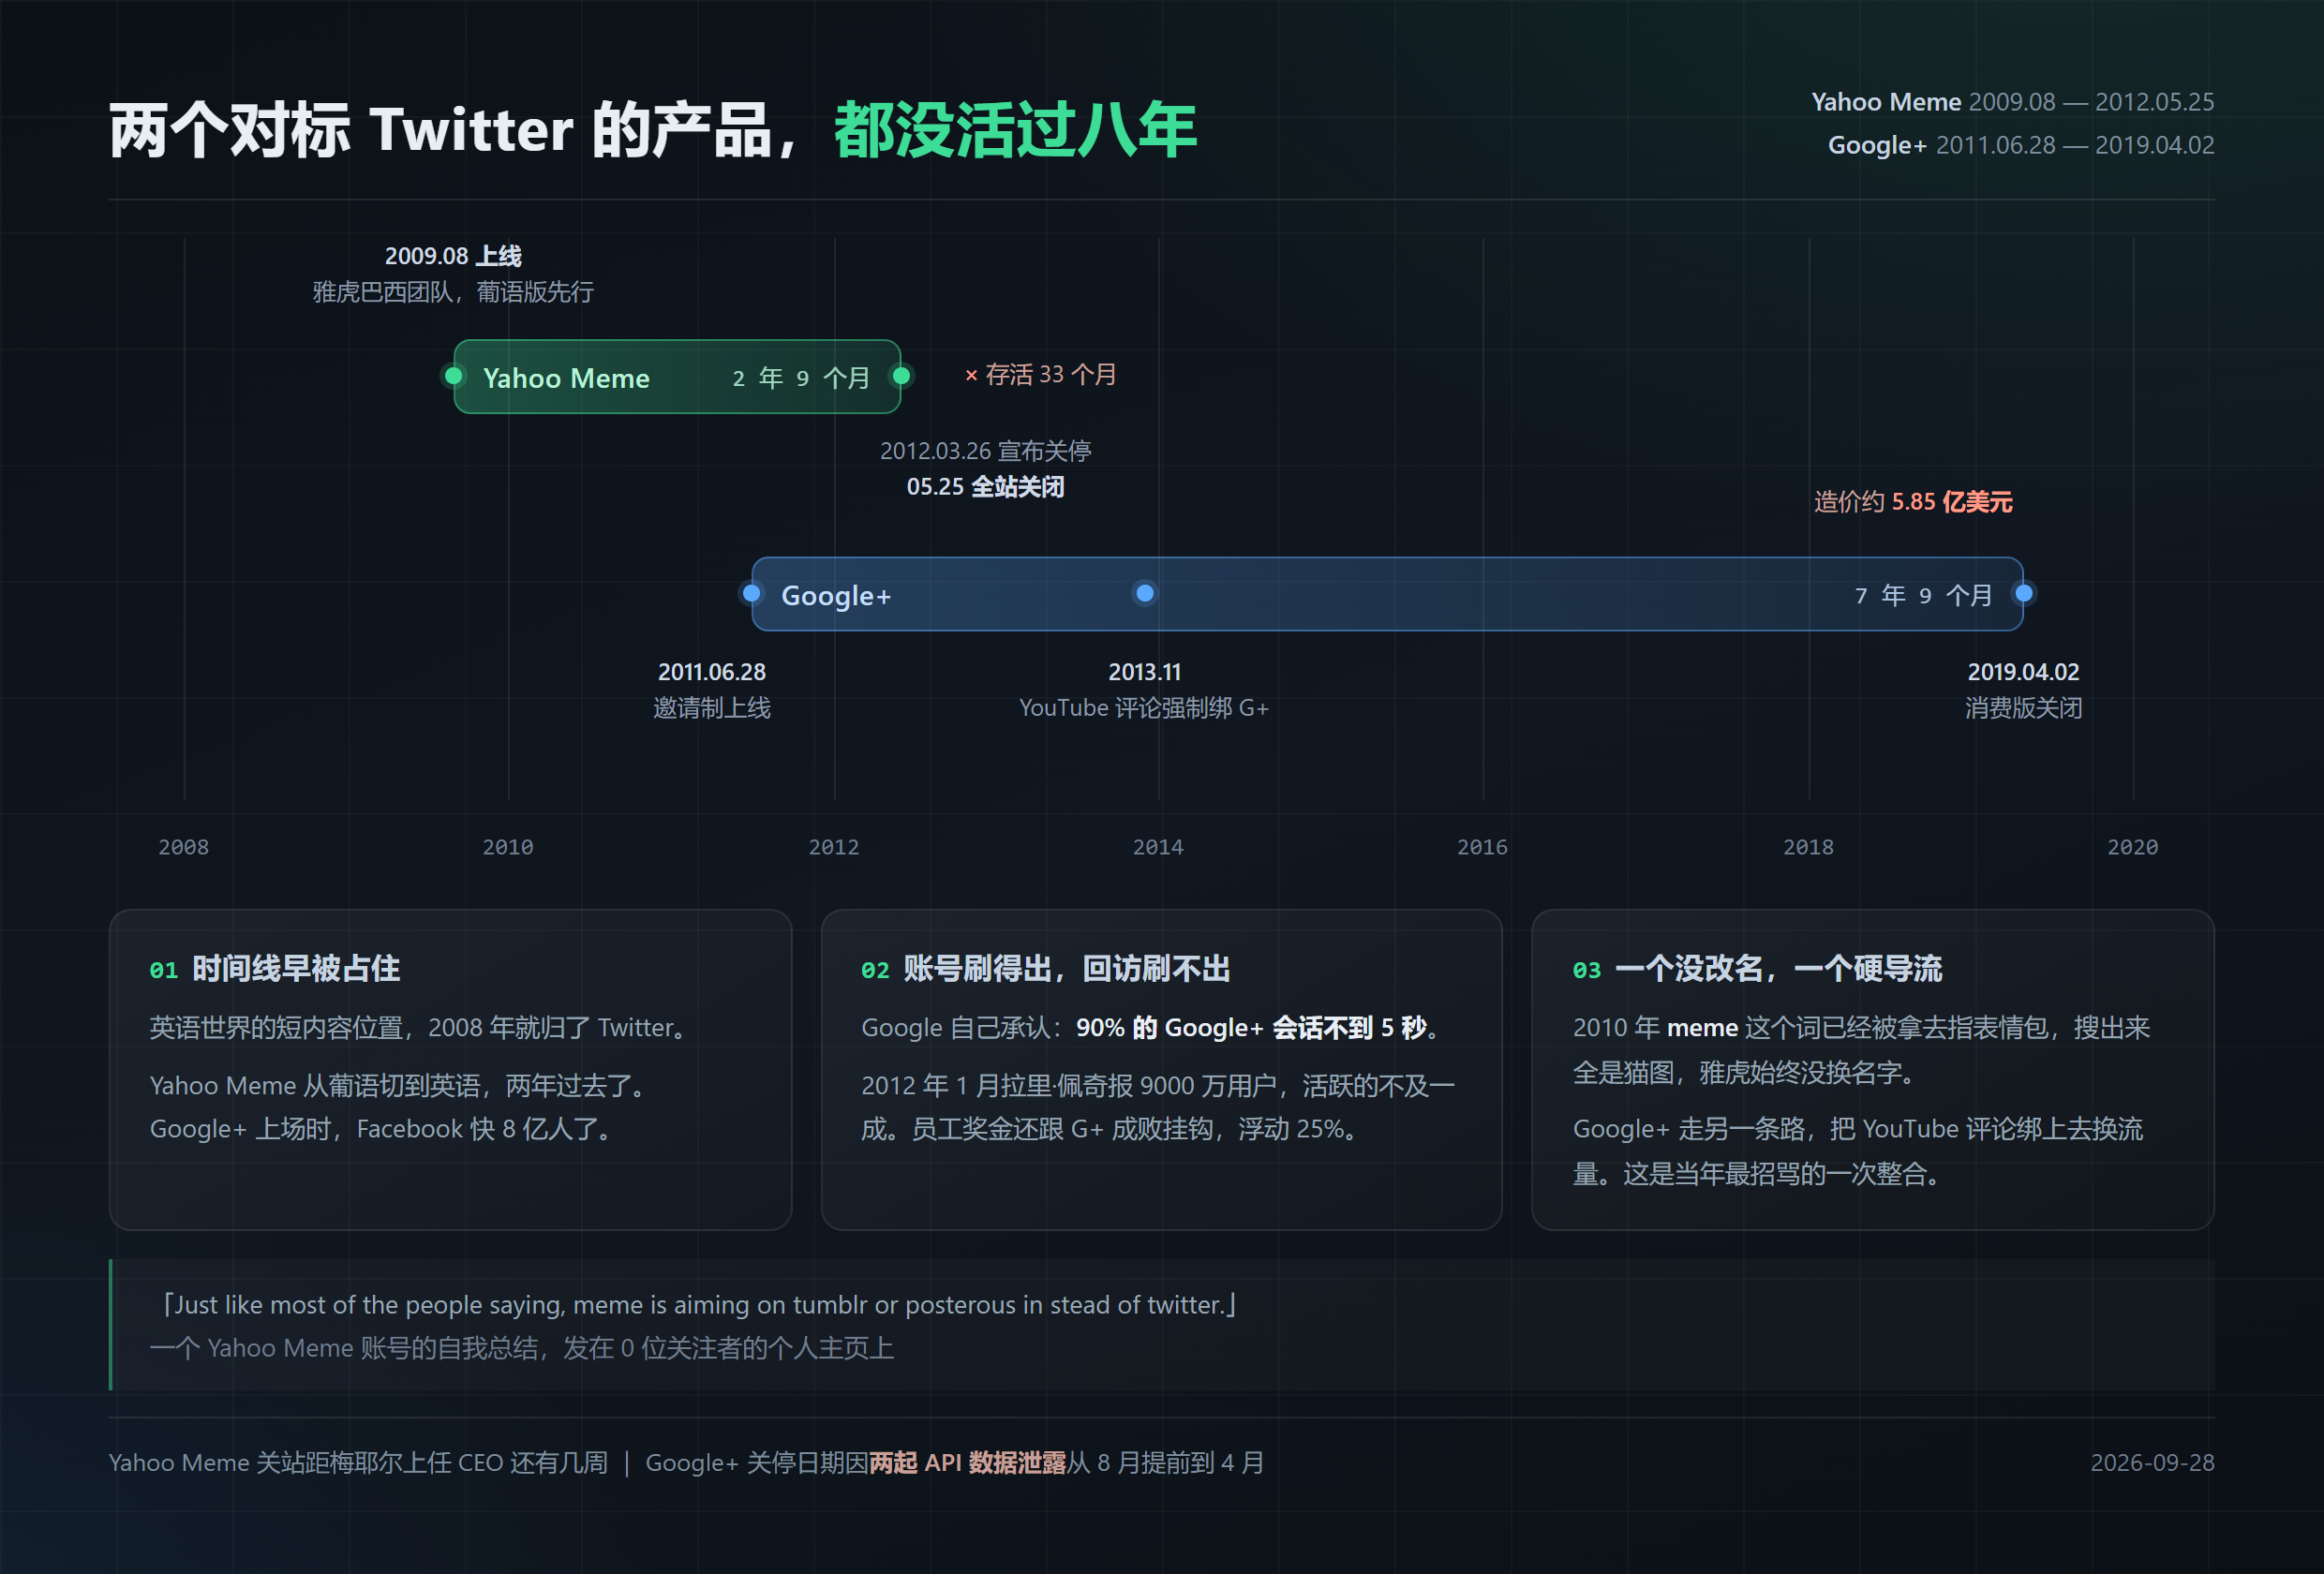The height and width of the screenshot is (1574, 2324).
Task: Click the '× 存活 33 个月' label
Action: [1040, 375]
